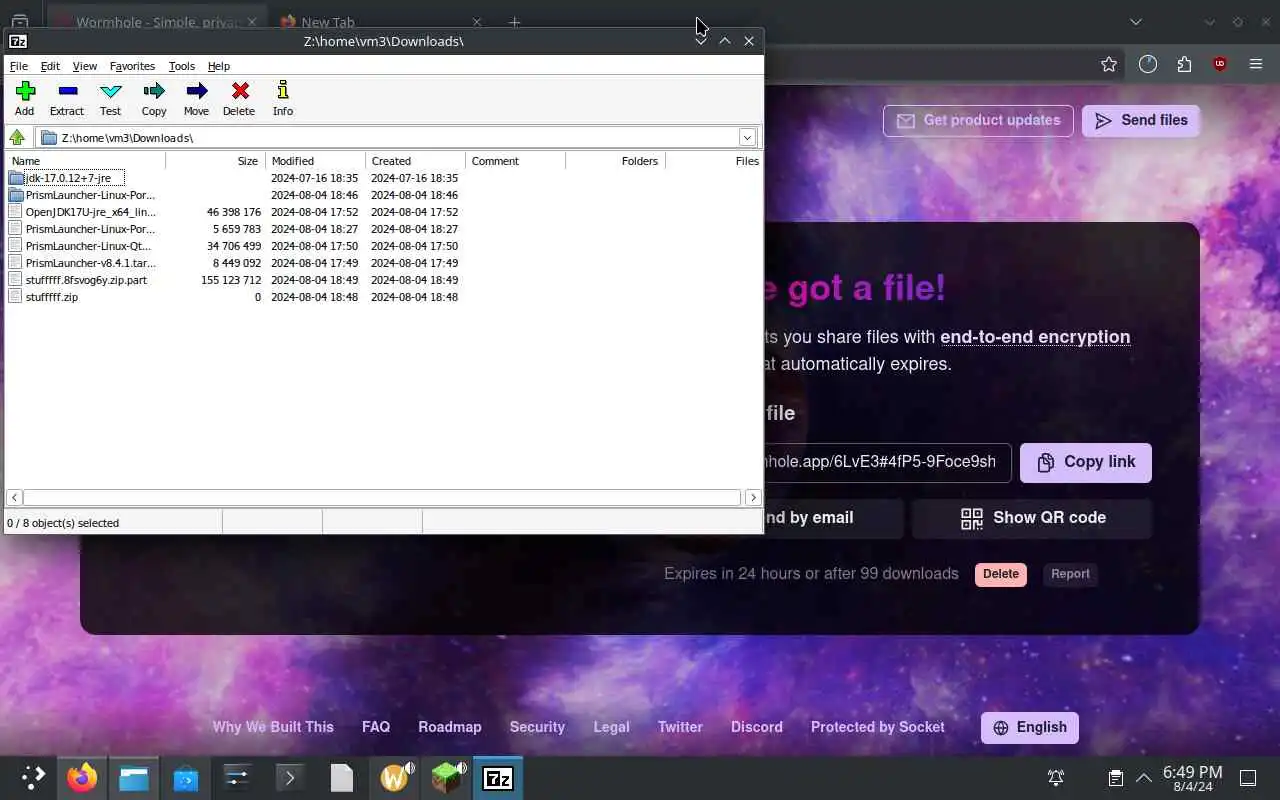Click the blank document taskbar icon
The width and height of the screenshot is (1280, 800).
pos(342,777)
